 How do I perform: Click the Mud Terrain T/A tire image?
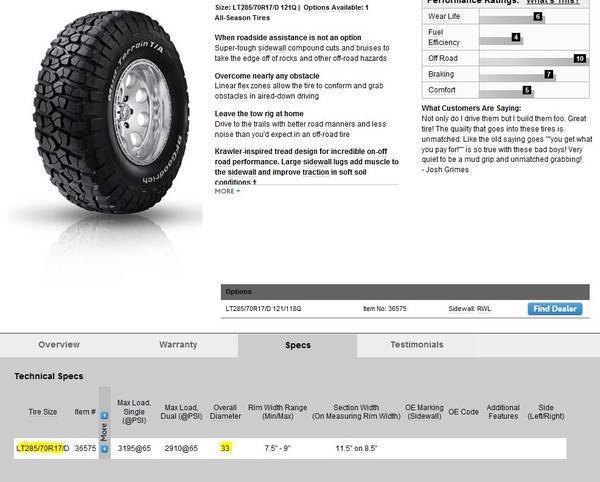click(111, 112)
